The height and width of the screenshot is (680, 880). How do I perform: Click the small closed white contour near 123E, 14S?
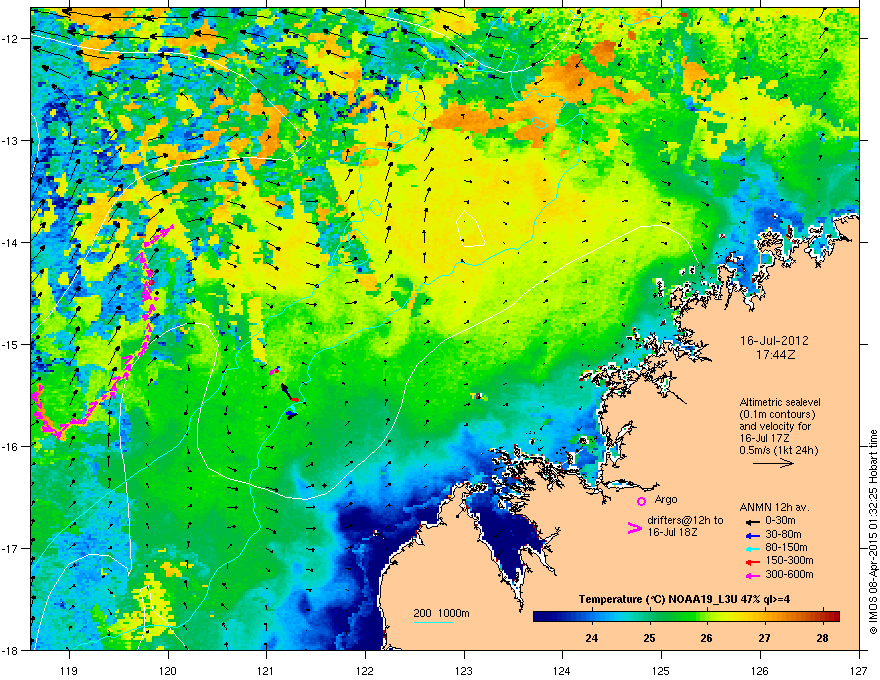[x=470, y=229]
